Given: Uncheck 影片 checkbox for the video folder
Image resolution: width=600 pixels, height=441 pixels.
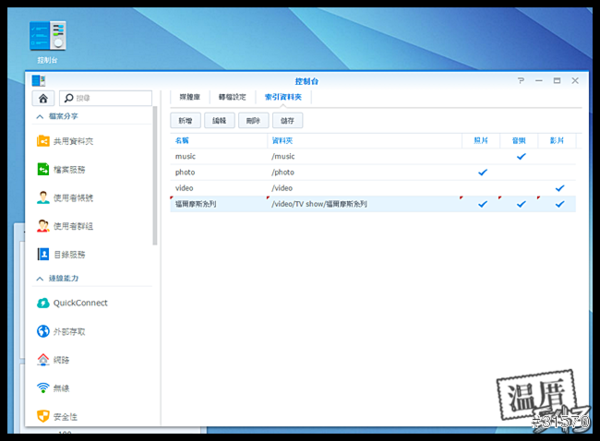Looking at the screenshot, I should (x=559, y=188).
